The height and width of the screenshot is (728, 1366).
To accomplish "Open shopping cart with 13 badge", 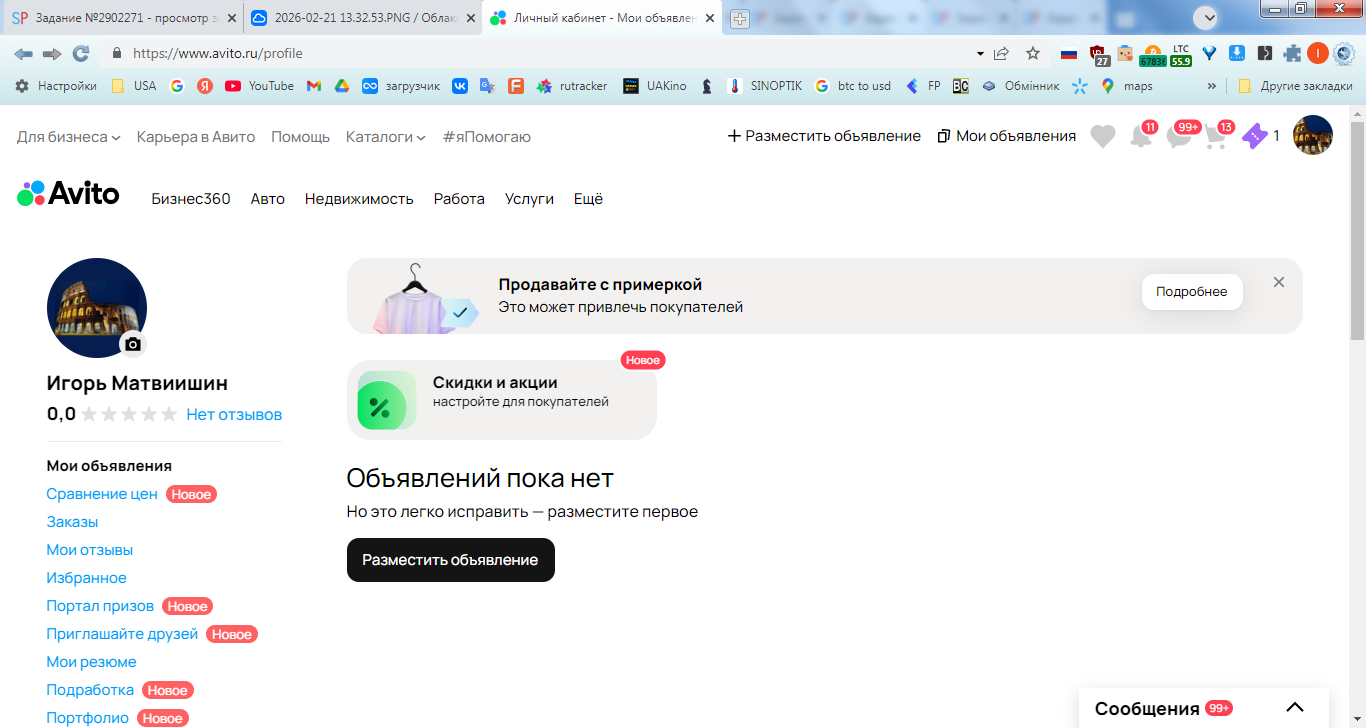I will pyautogui.click(x=1216, y=136).
